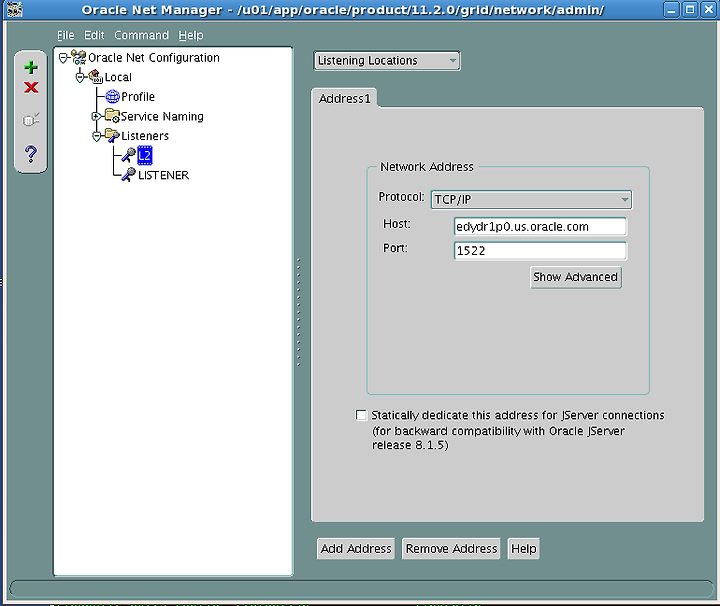Click the Port input field
This screenshot has width=720, height=606.
pyautogui.click(x=540, y=251)
